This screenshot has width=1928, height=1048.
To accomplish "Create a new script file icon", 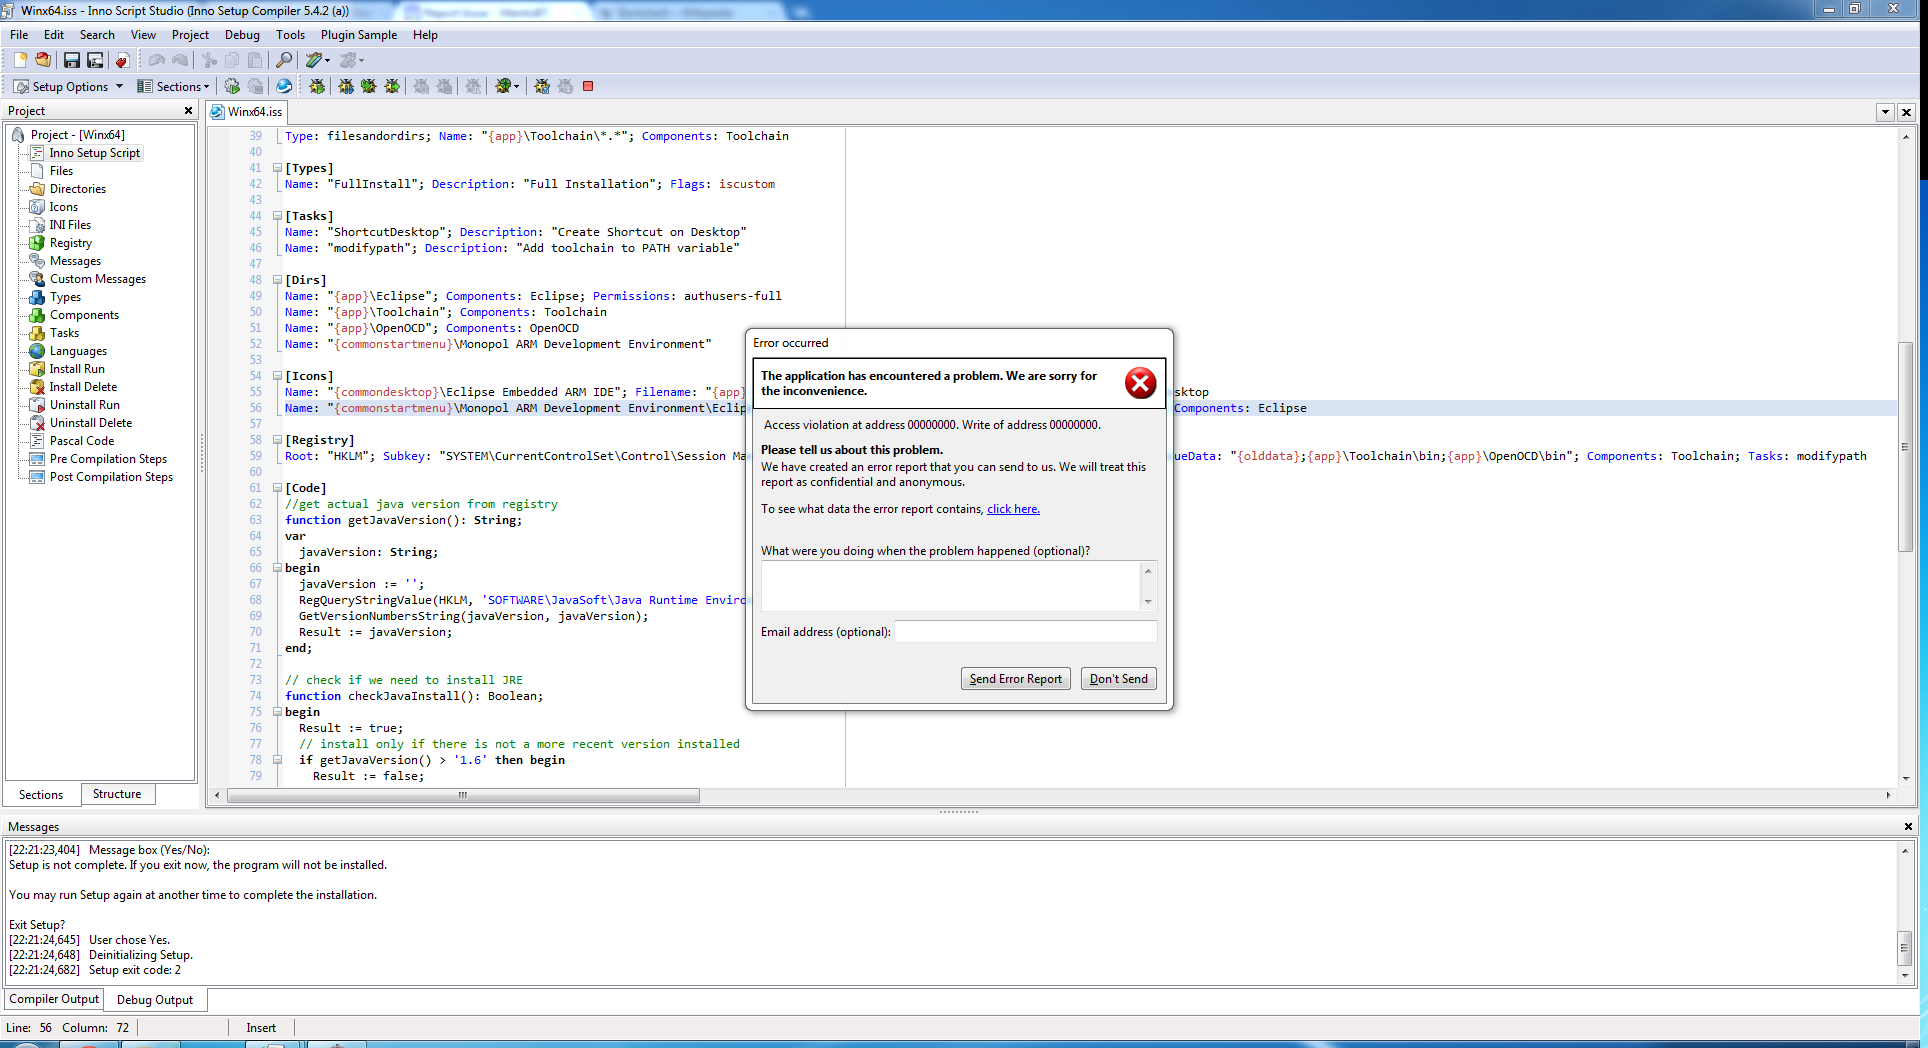I will click(20, 60).
